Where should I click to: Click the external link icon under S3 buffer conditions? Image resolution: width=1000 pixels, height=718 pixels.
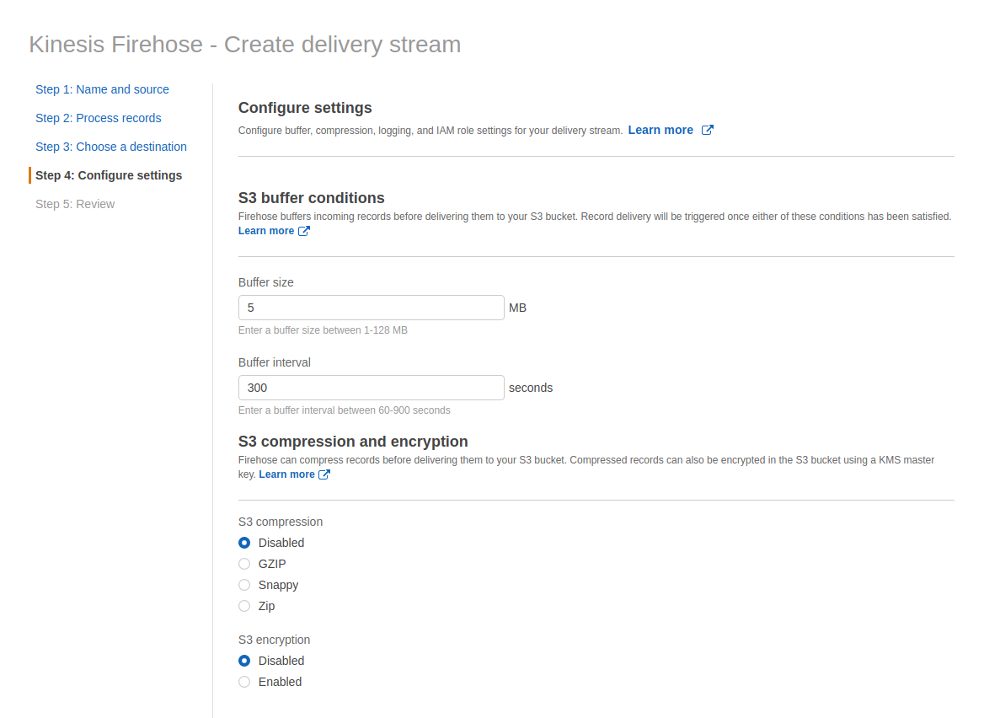point(304,231)
